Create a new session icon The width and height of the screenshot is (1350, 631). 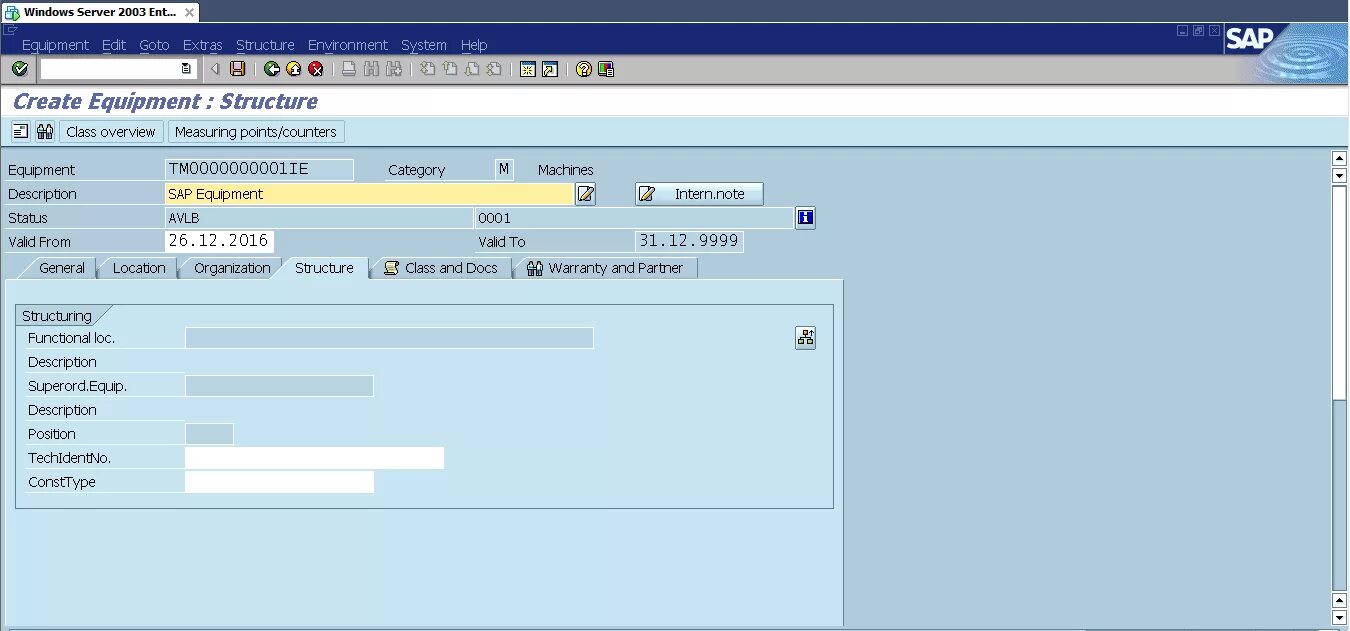(x=528, y=69)
